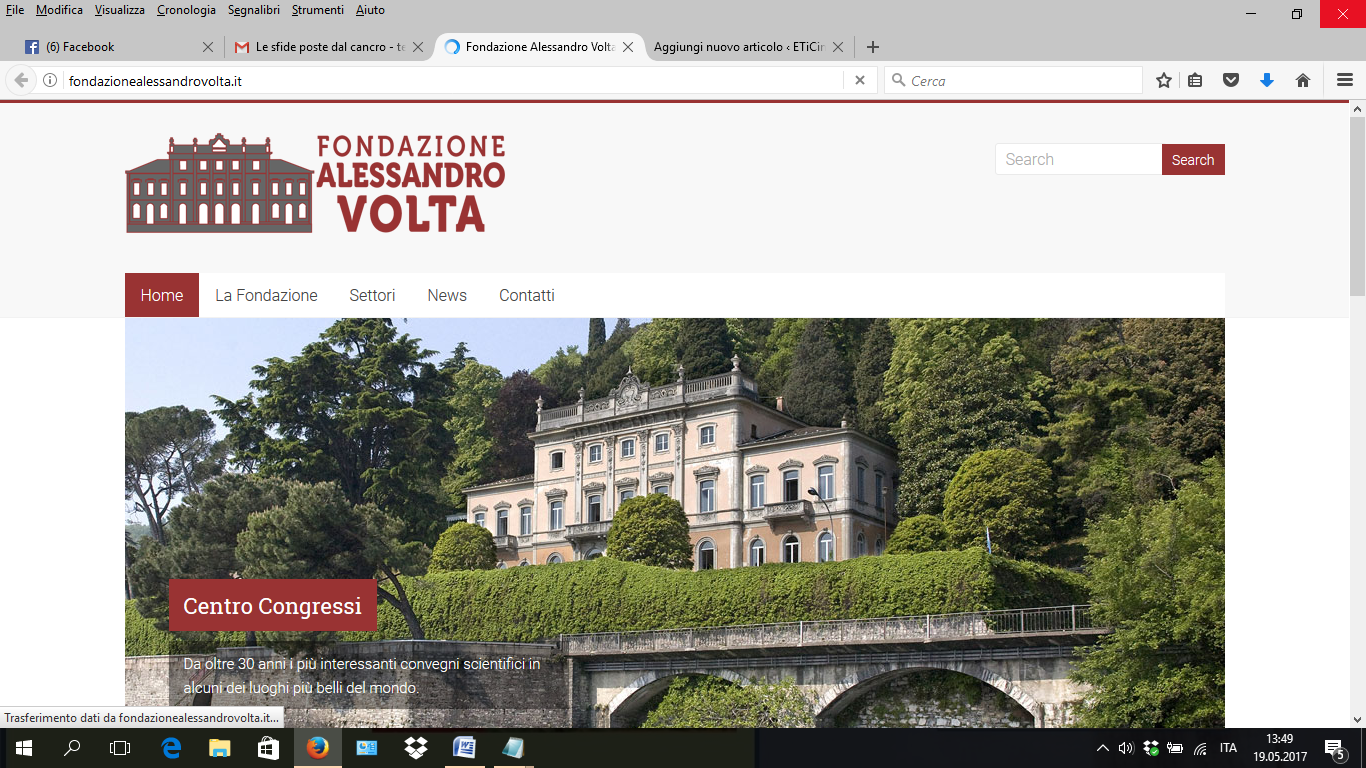
Task: Click the Contatti navigation link
Action: point(527,296)
